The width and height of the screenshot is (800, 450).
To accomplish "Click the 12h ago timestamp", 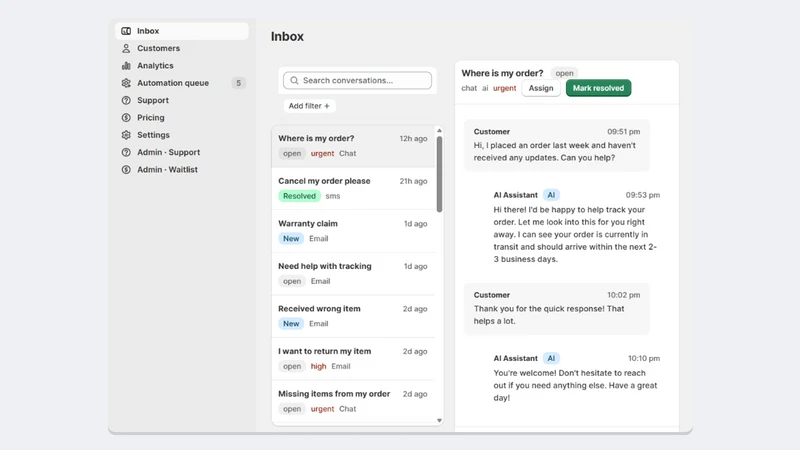I will coord(413,139).
